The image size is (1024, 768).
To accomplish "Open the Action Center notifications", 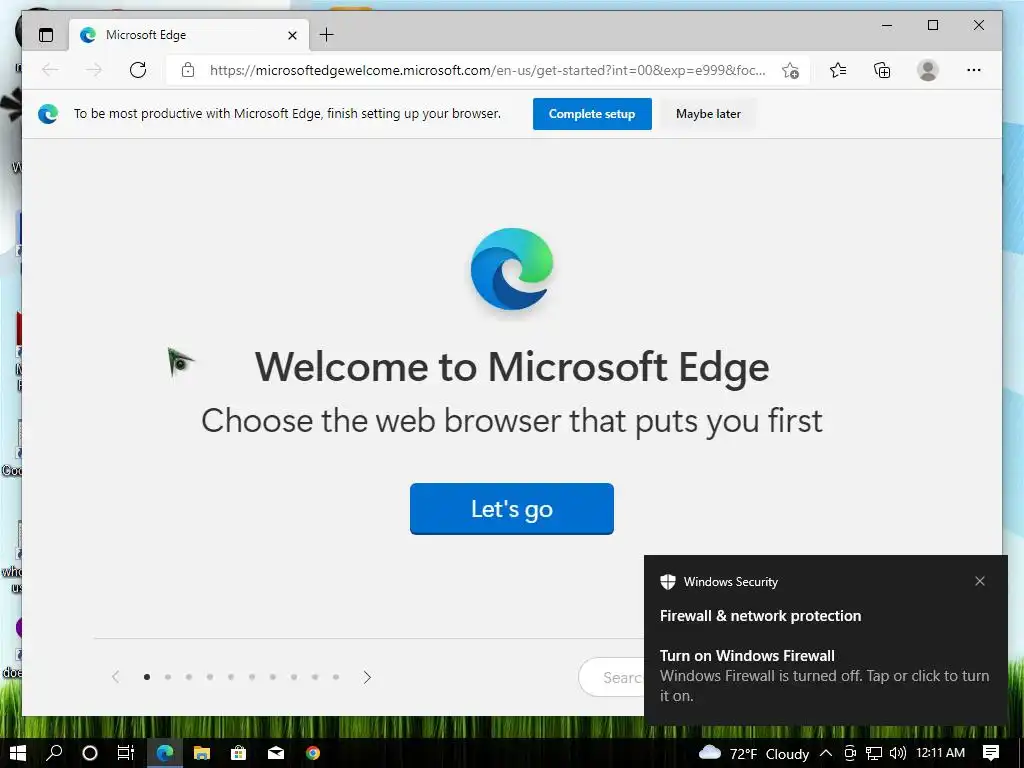I will [x=991, y=753].
